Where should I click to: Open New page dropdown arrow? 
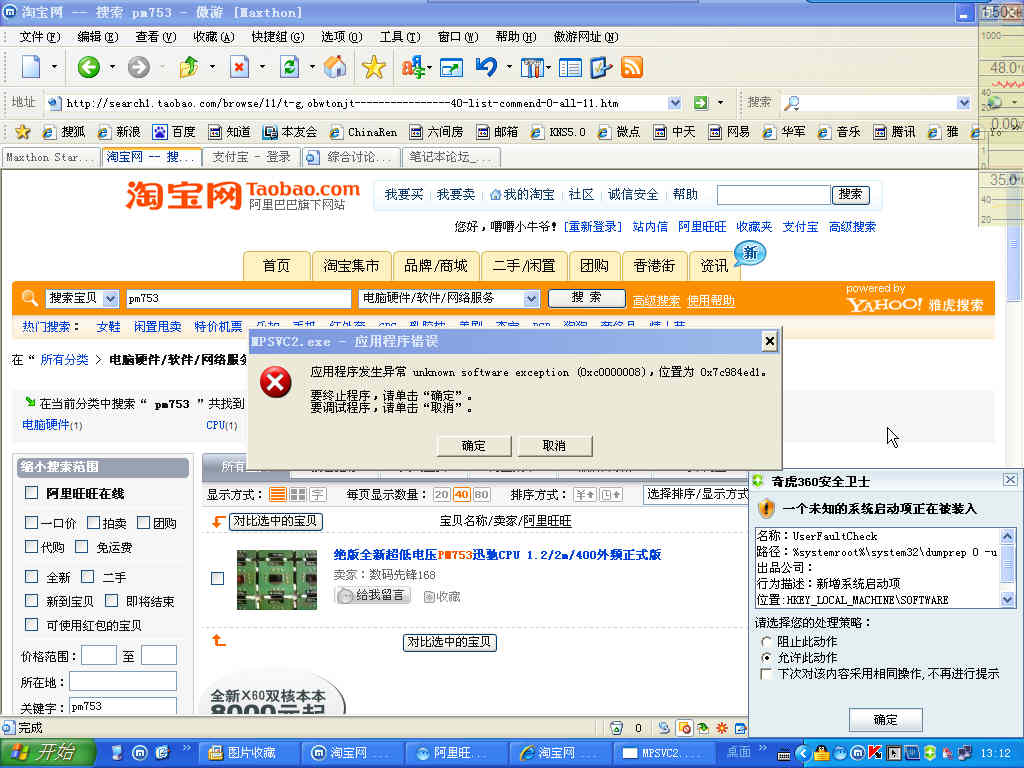(x=54, y=67)
